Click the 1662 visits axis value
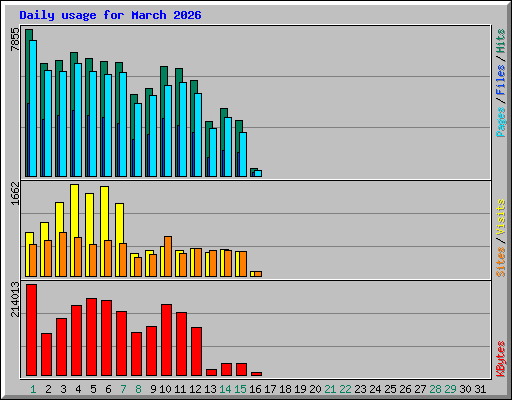 (x=15, y=194)
